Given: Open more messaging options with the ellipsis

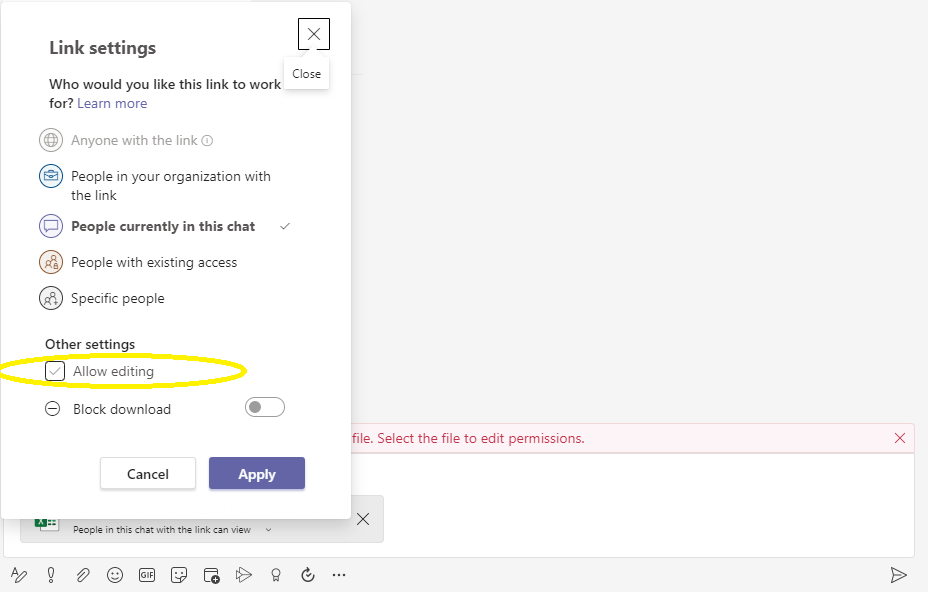Looking at the screenshot, I should (339, 575).
